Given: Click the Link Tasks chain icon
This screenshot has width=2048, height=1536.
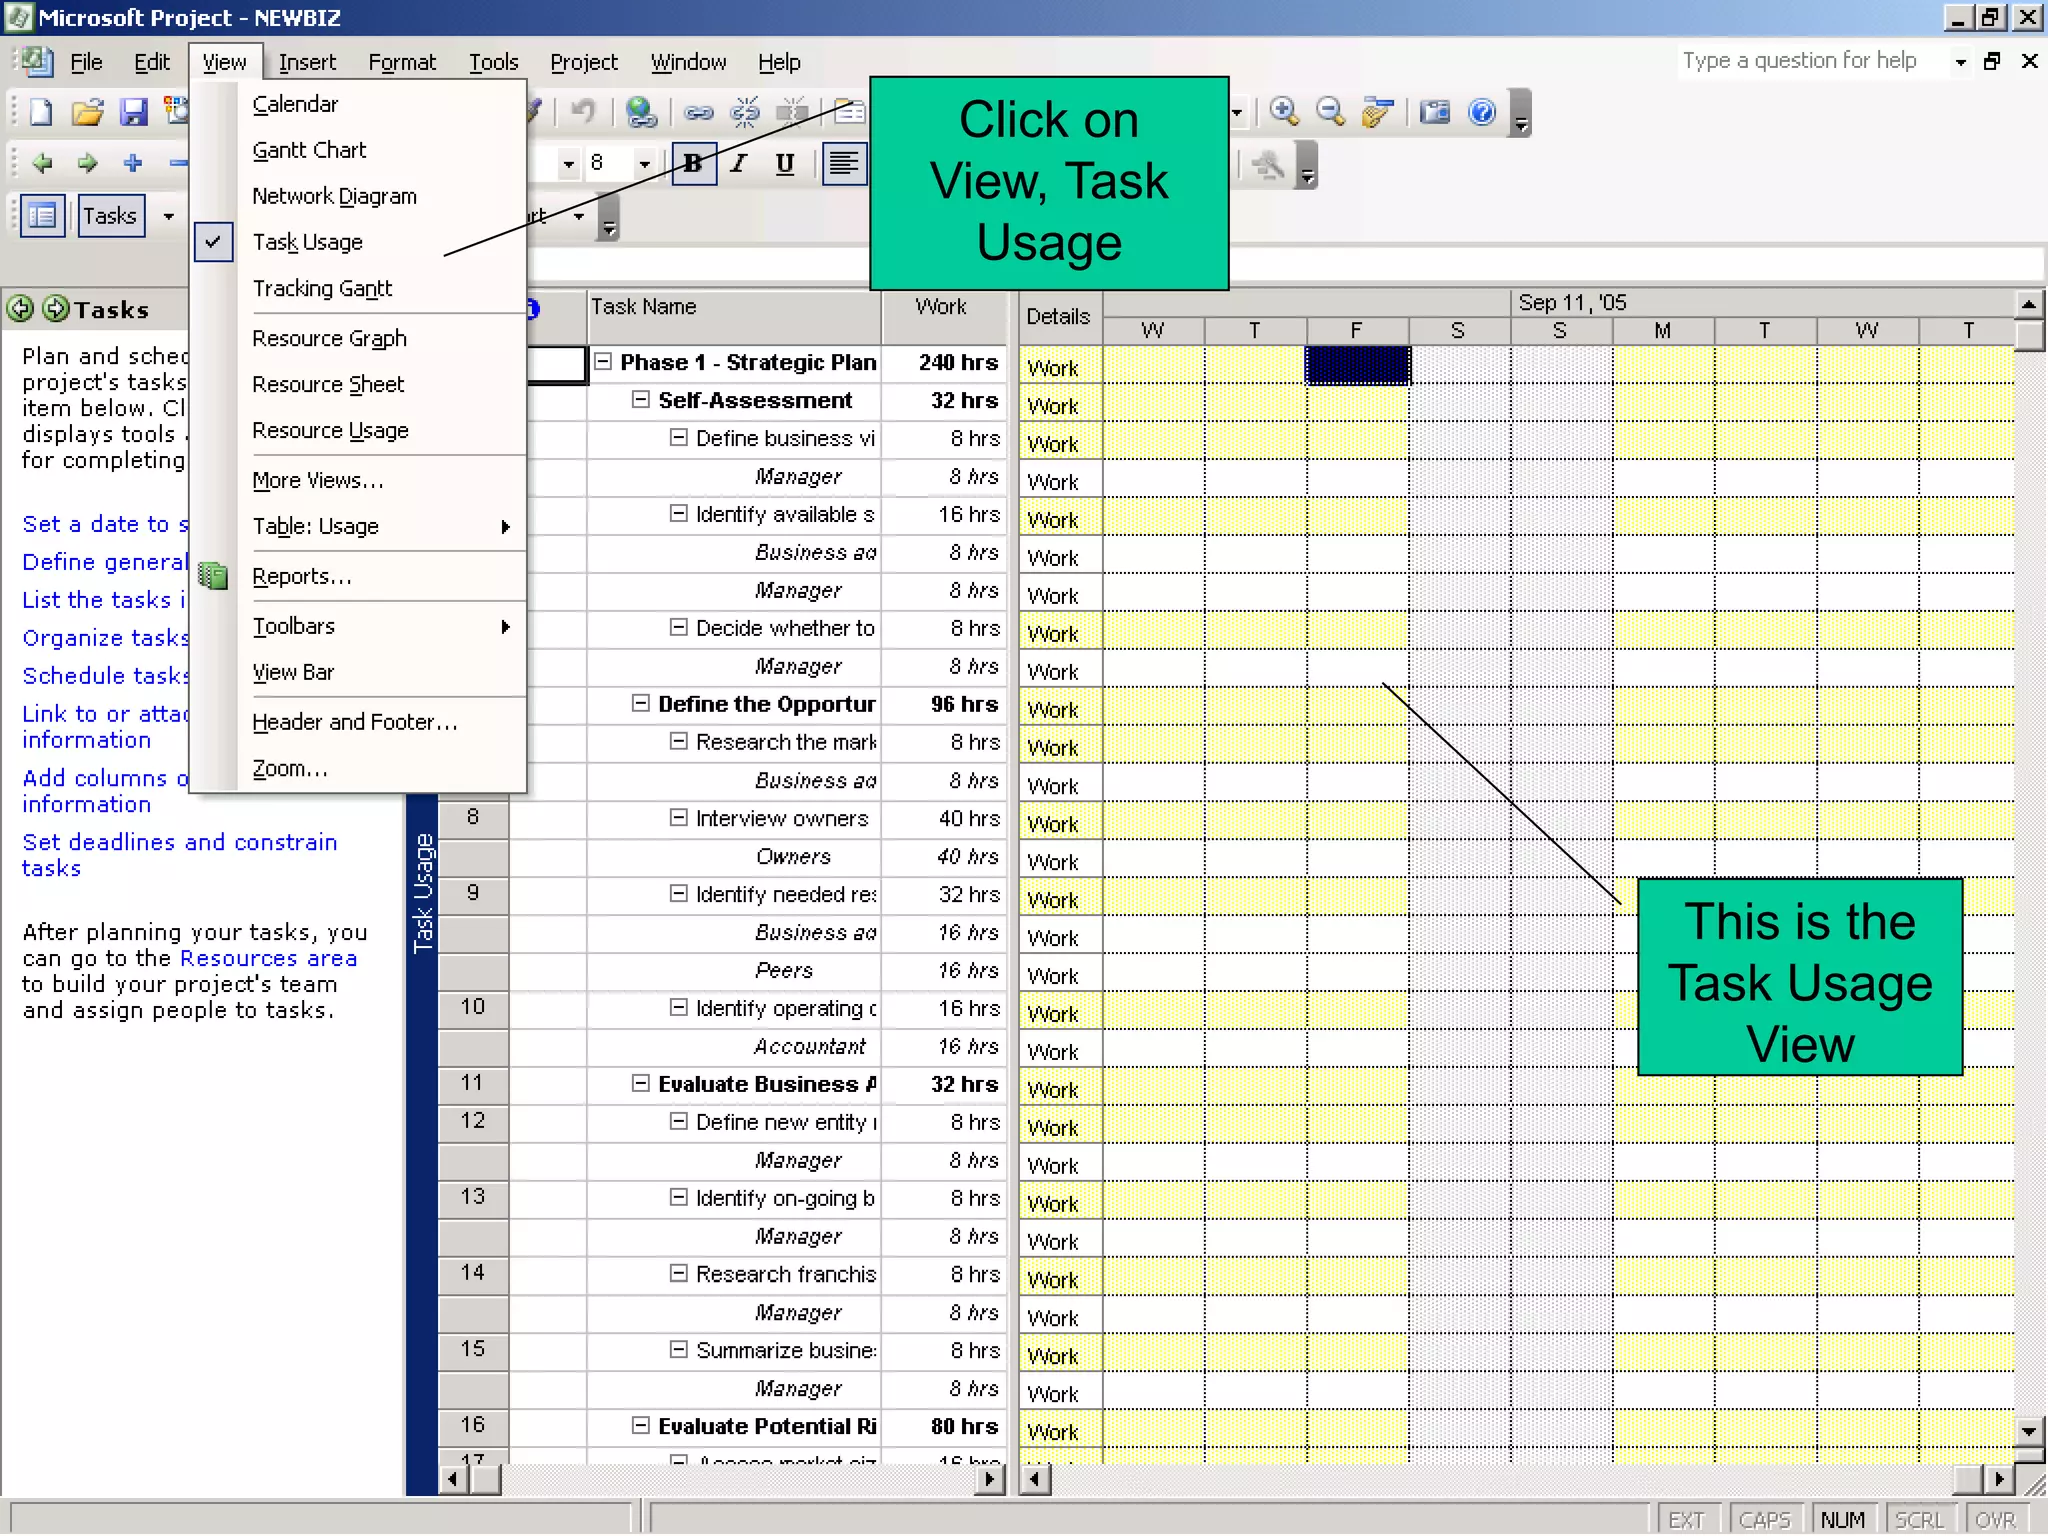Looking at the screenshot, I should [x=698, y=112].
